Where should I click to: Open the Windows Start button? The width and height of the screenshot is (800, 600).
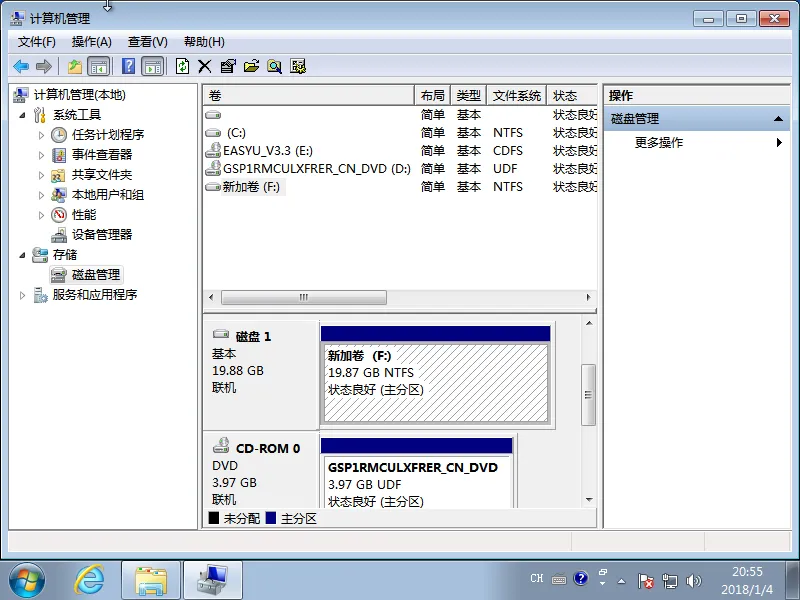[27, 581]
